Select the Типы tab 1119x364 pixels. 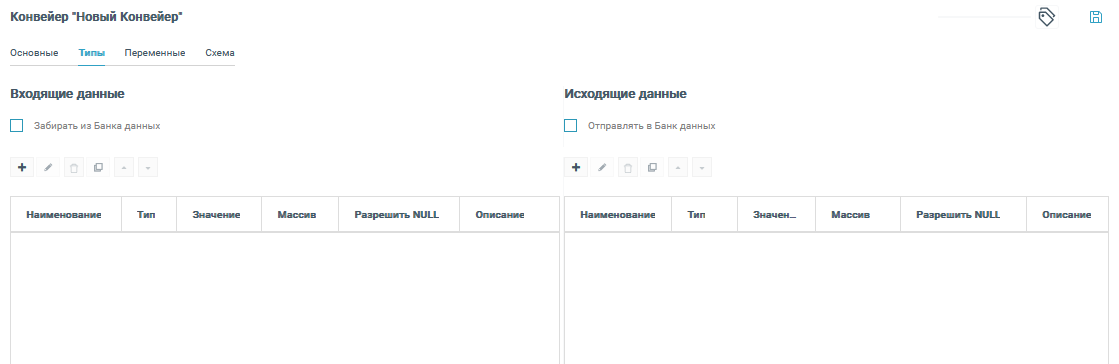(x=91, y=54)
